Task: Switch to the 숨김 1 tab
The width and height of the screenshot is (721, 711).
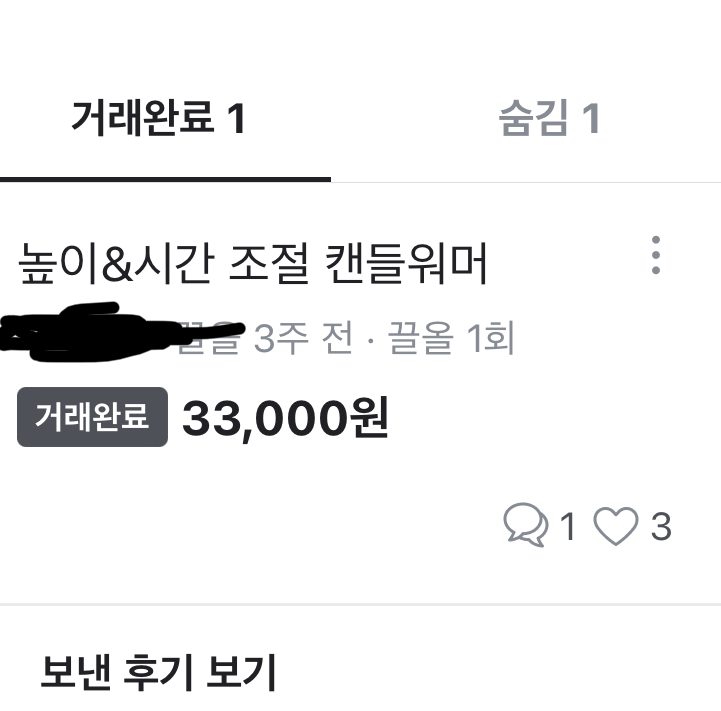Action: [549, 118]
